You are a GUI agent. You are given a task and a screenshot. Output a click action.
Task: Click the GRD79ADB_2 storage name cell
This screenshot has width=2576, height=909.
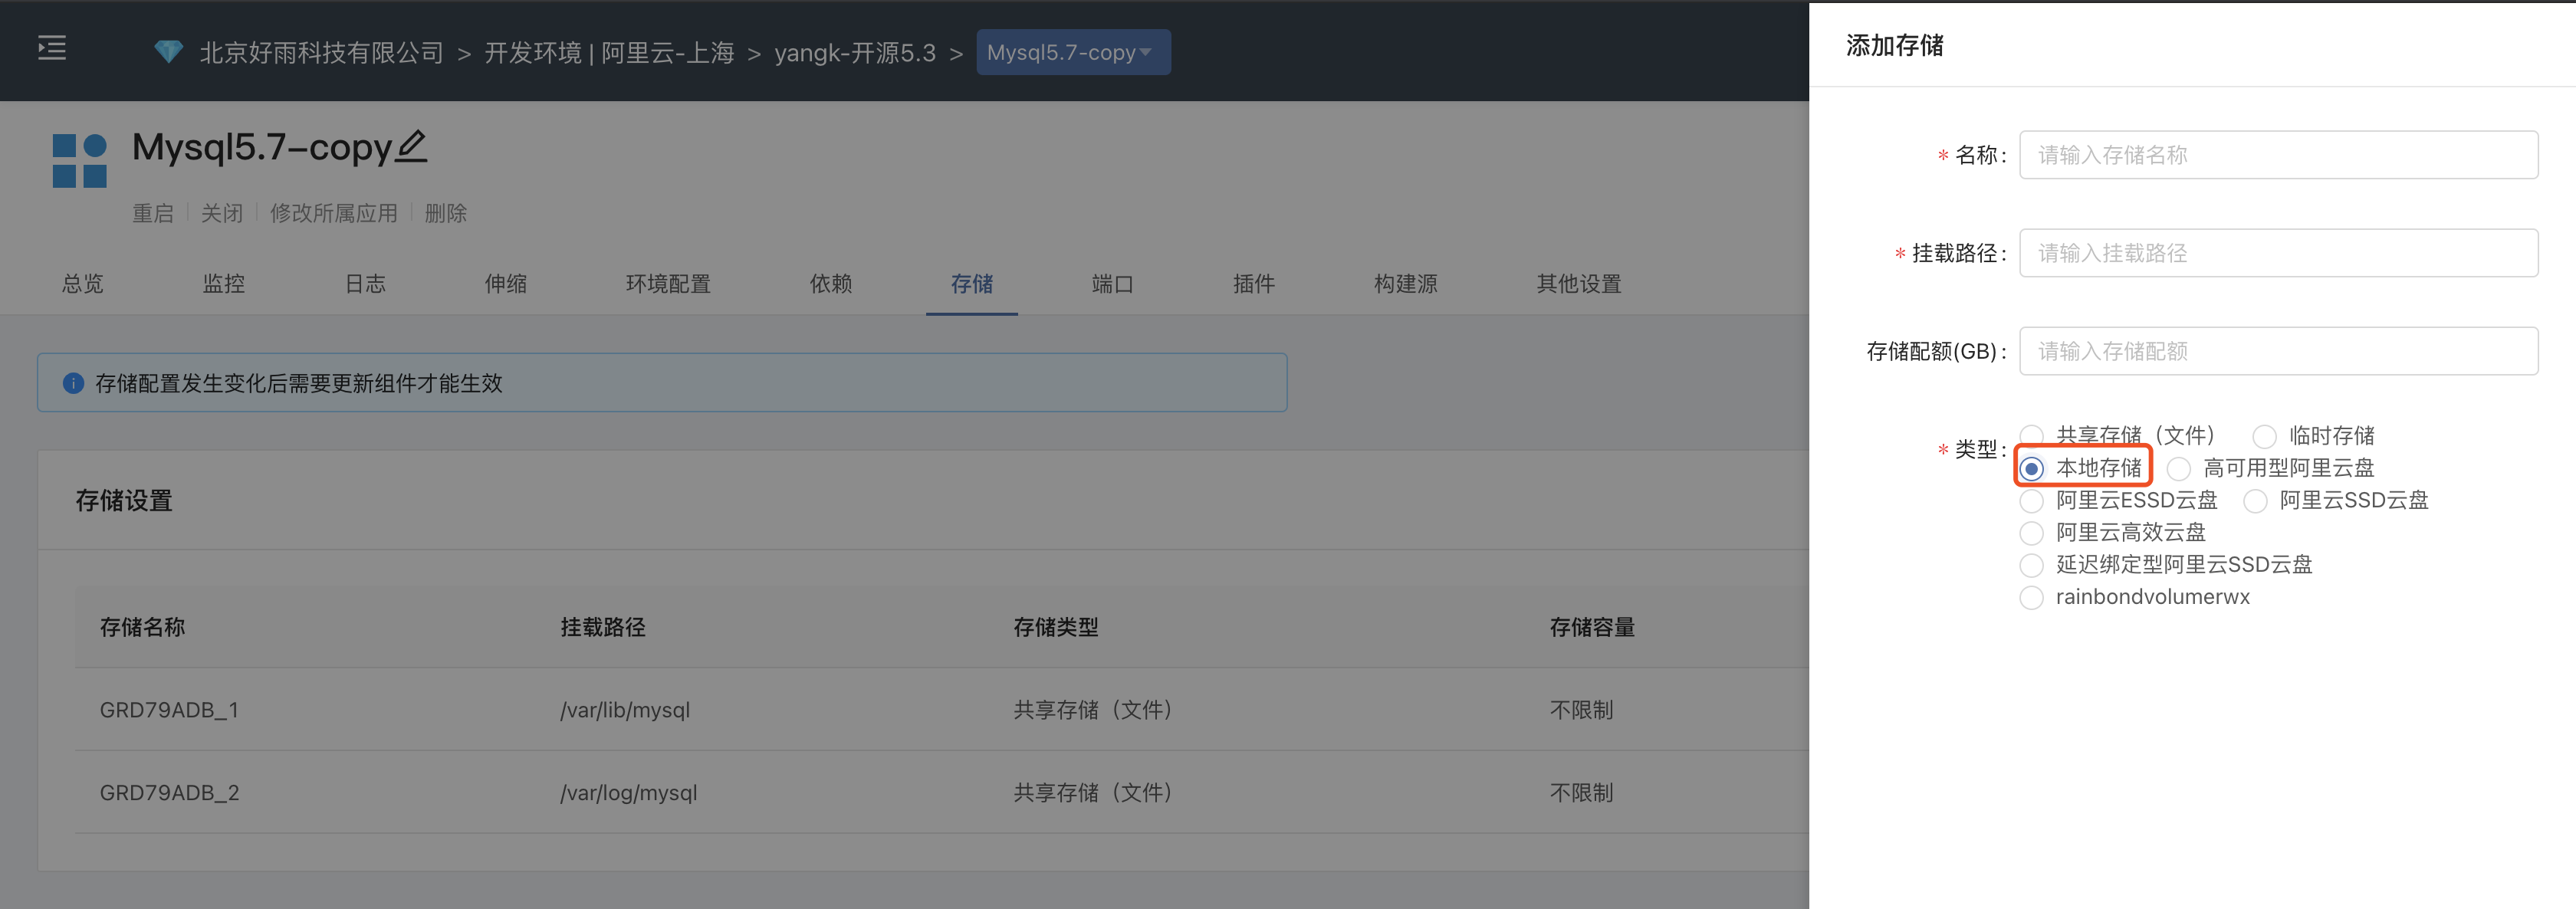click(x=169, y=793)
